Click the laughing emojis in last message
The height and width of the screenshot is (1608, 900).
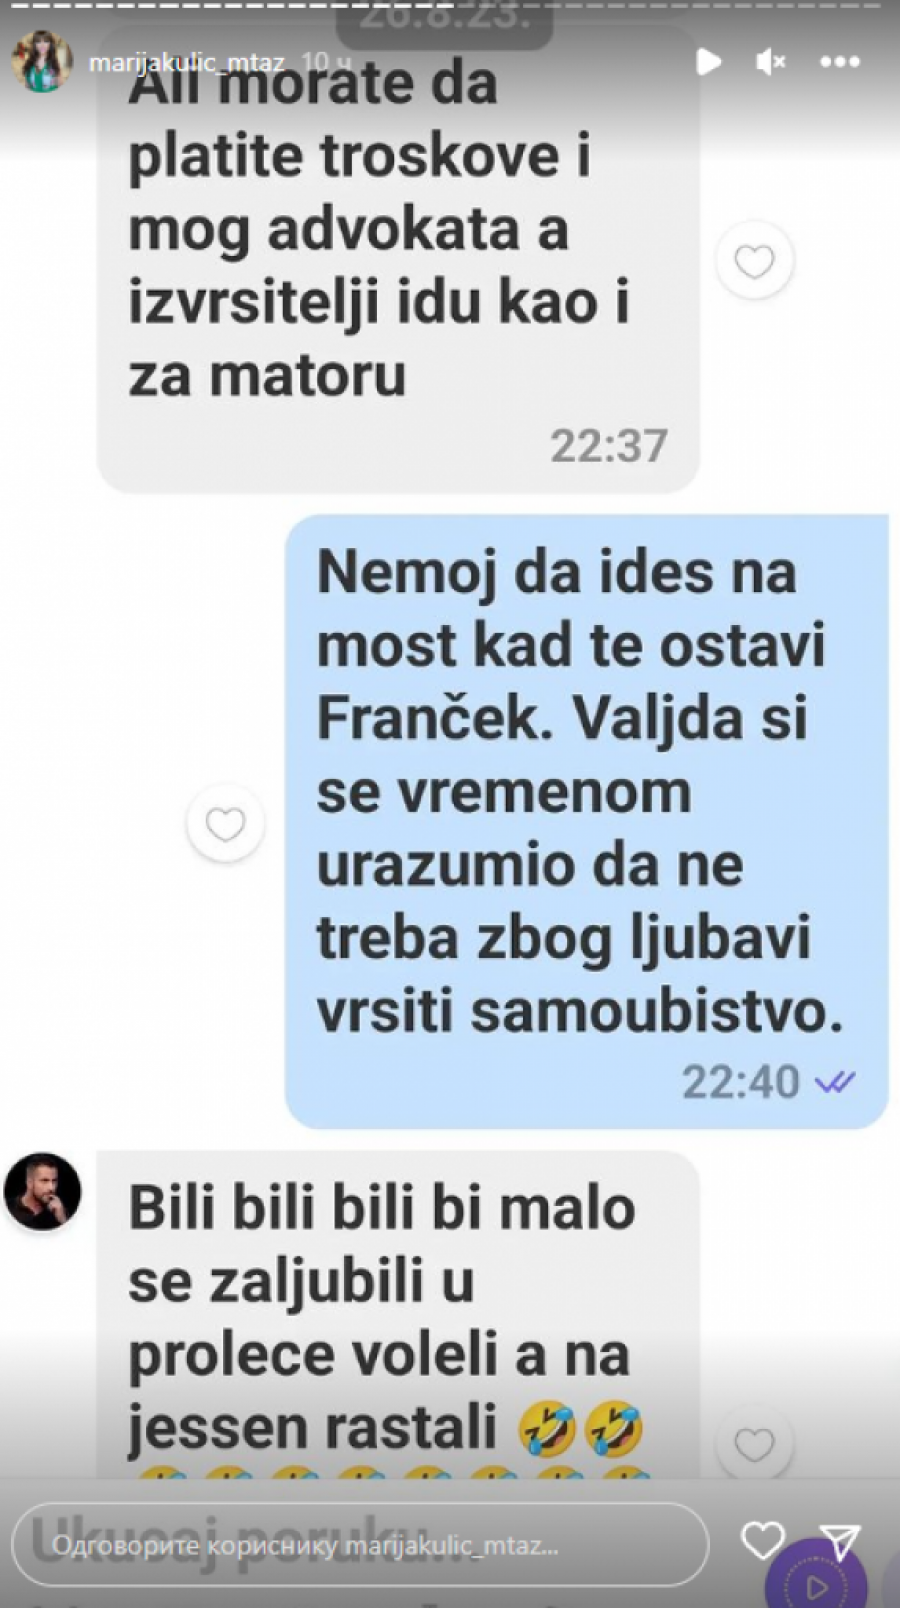582,1428
